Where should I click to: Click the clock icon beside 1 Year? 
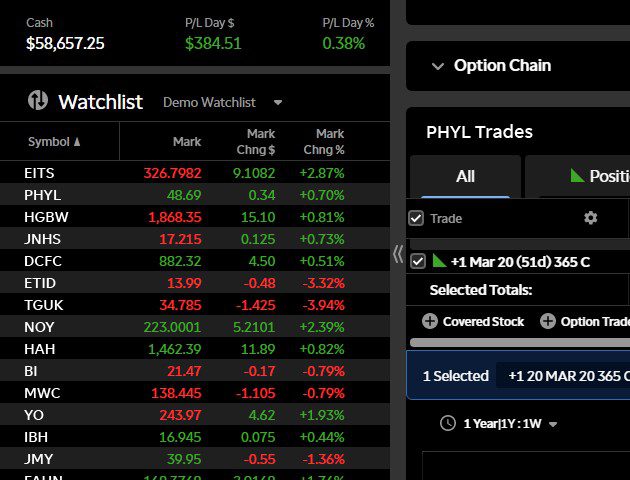[x=448, y=423]
